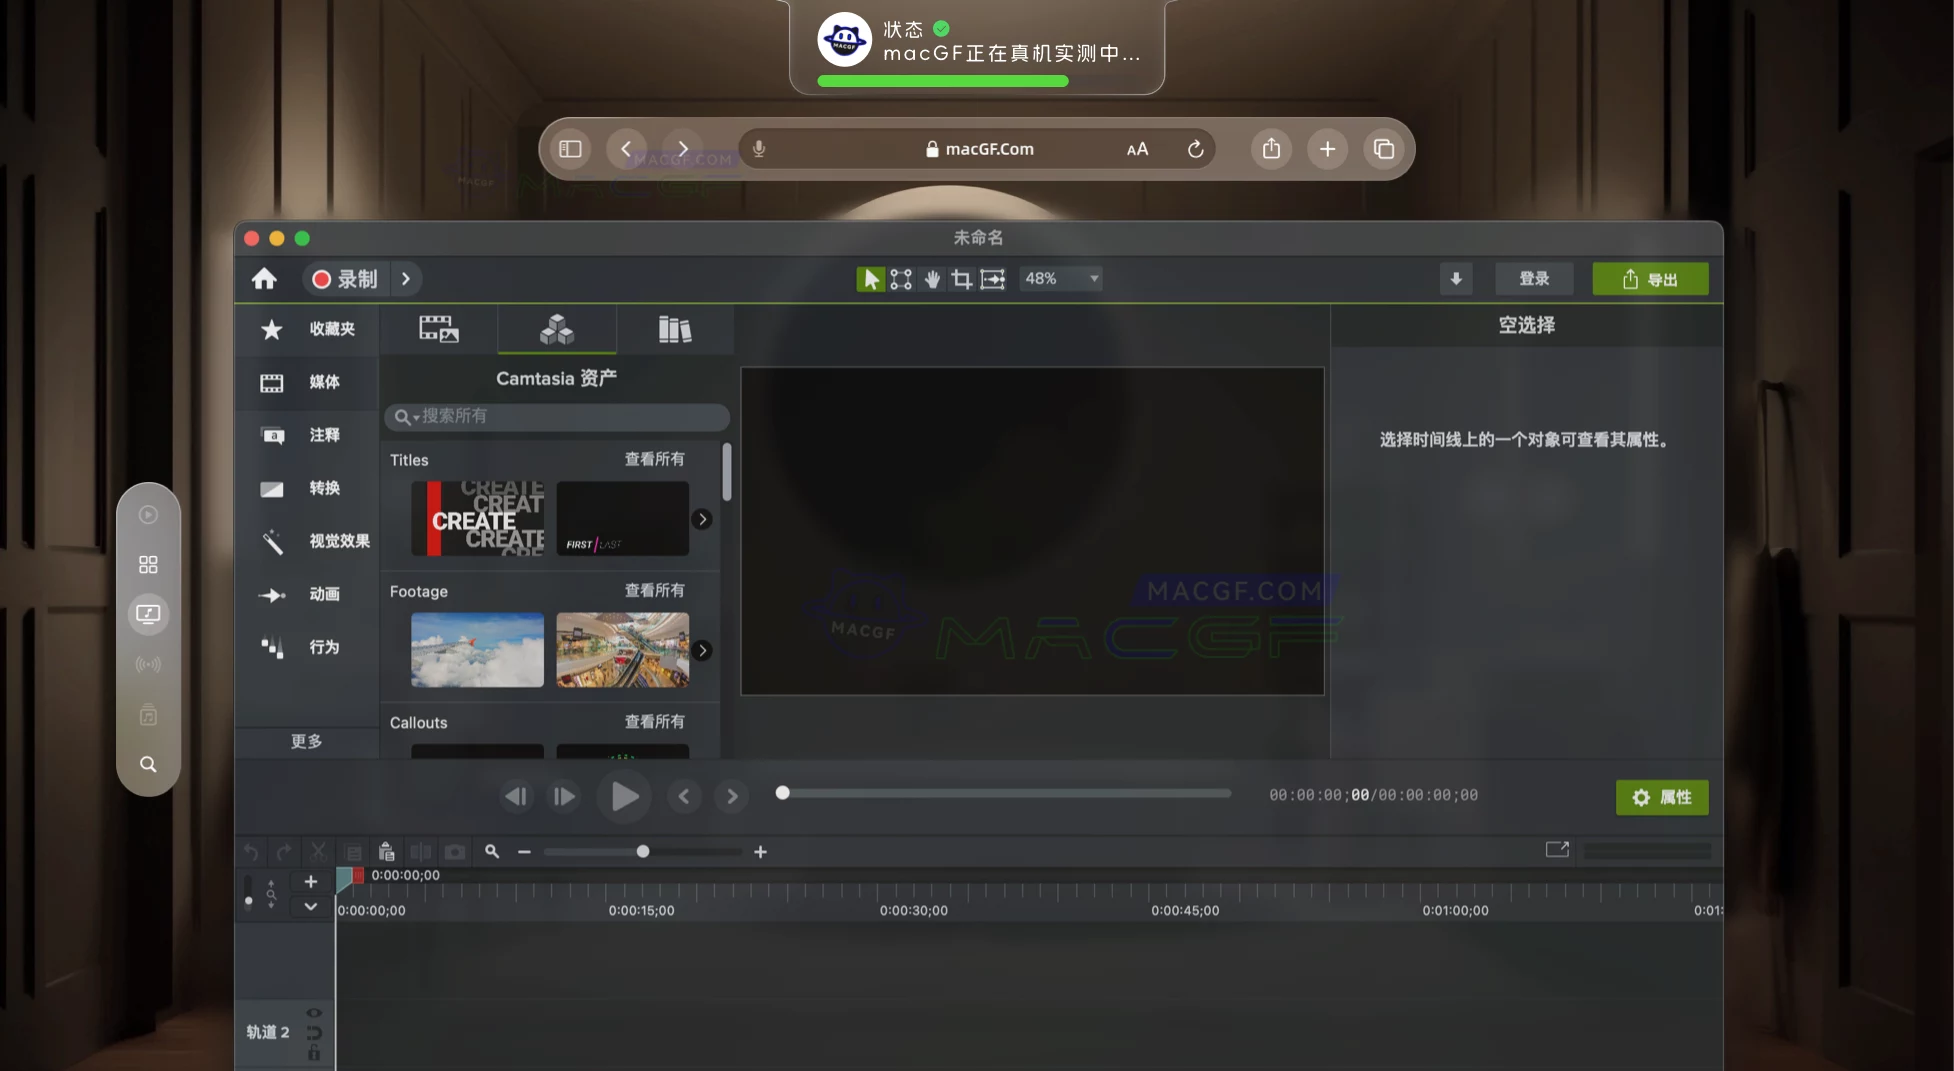Open the 48% canvas zoom dropdown
This screenshot has height=1071, width=1954.
(1061, 279)
